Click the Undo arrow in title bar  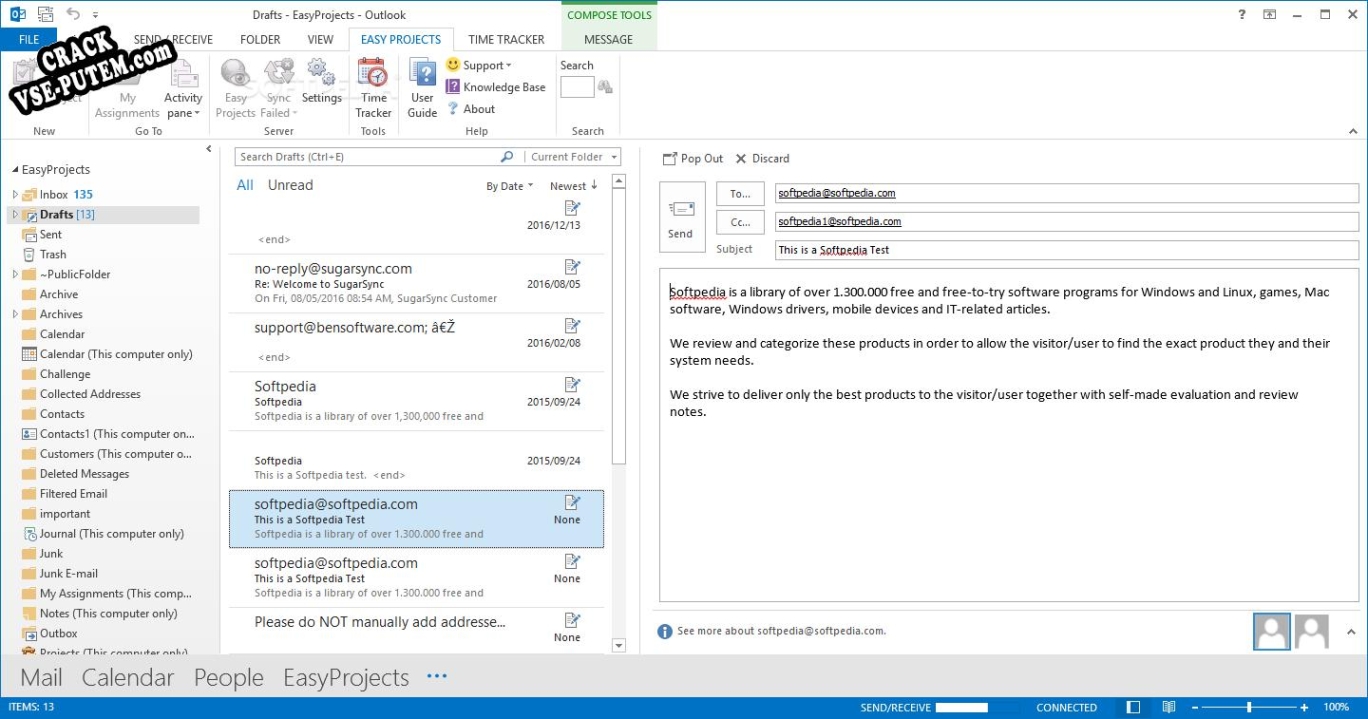click(x=73, y=14)
